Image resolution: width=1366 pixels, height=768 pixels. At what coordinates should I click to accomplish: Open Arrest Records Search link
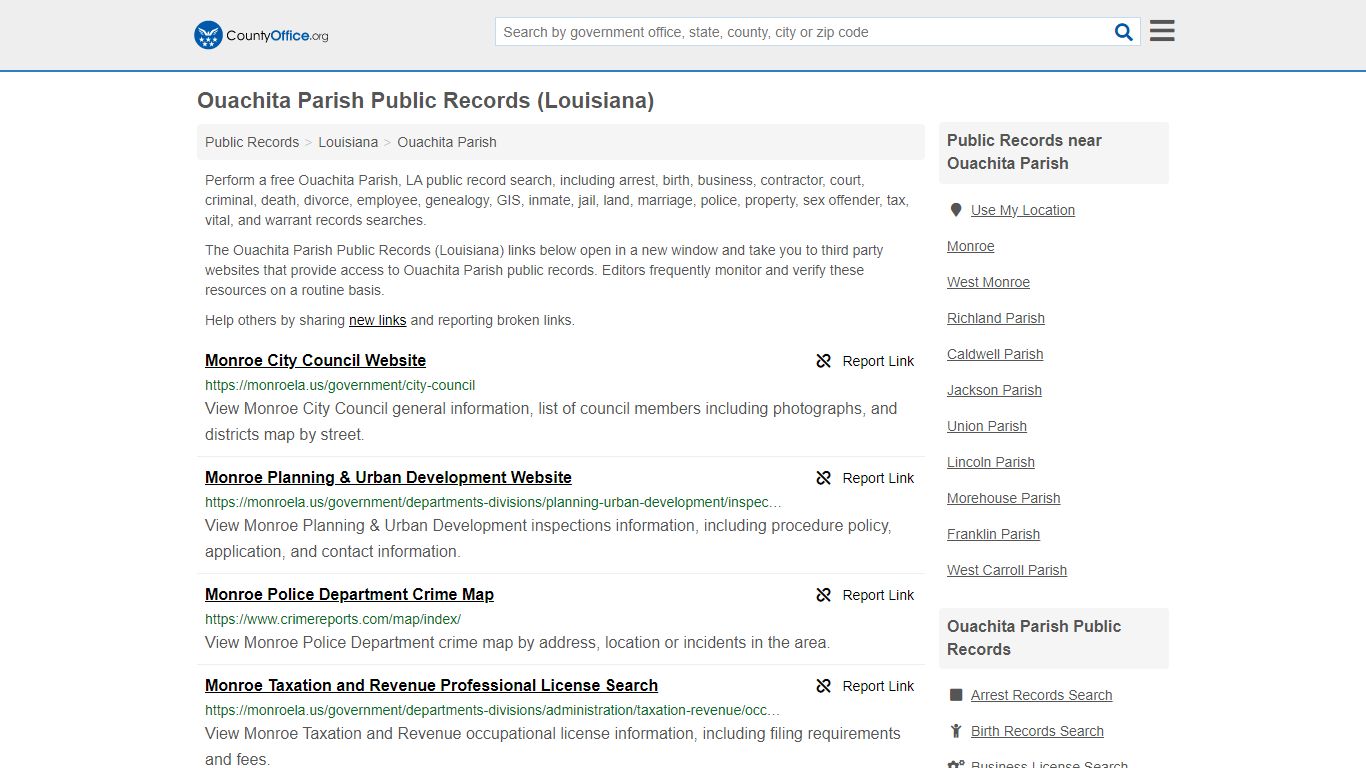1041,695
